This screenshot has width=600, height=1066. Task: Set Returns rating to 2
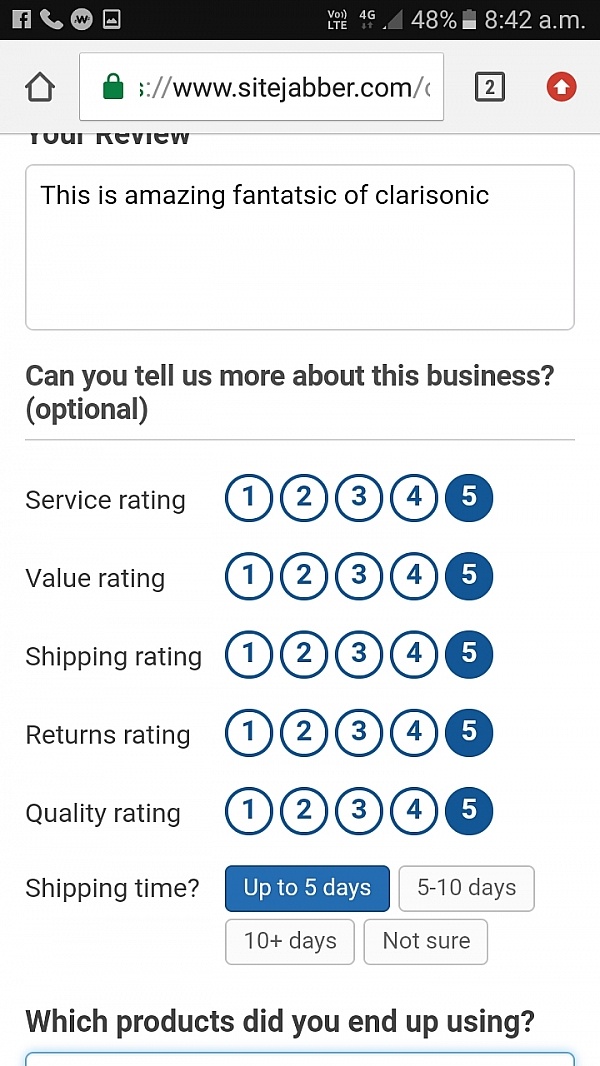coord(304,732)
